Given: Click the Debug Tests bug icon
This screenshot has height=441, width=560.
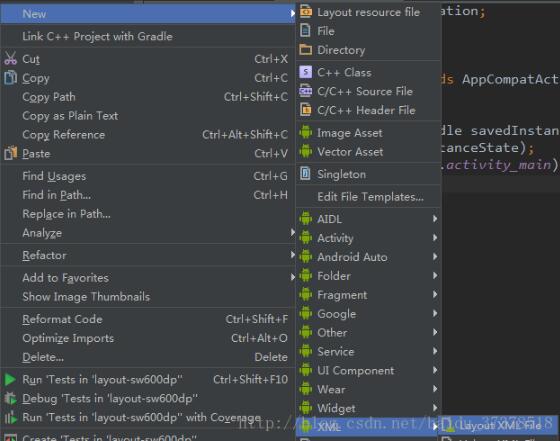Looking at the screenshot, I should point(10,398).
